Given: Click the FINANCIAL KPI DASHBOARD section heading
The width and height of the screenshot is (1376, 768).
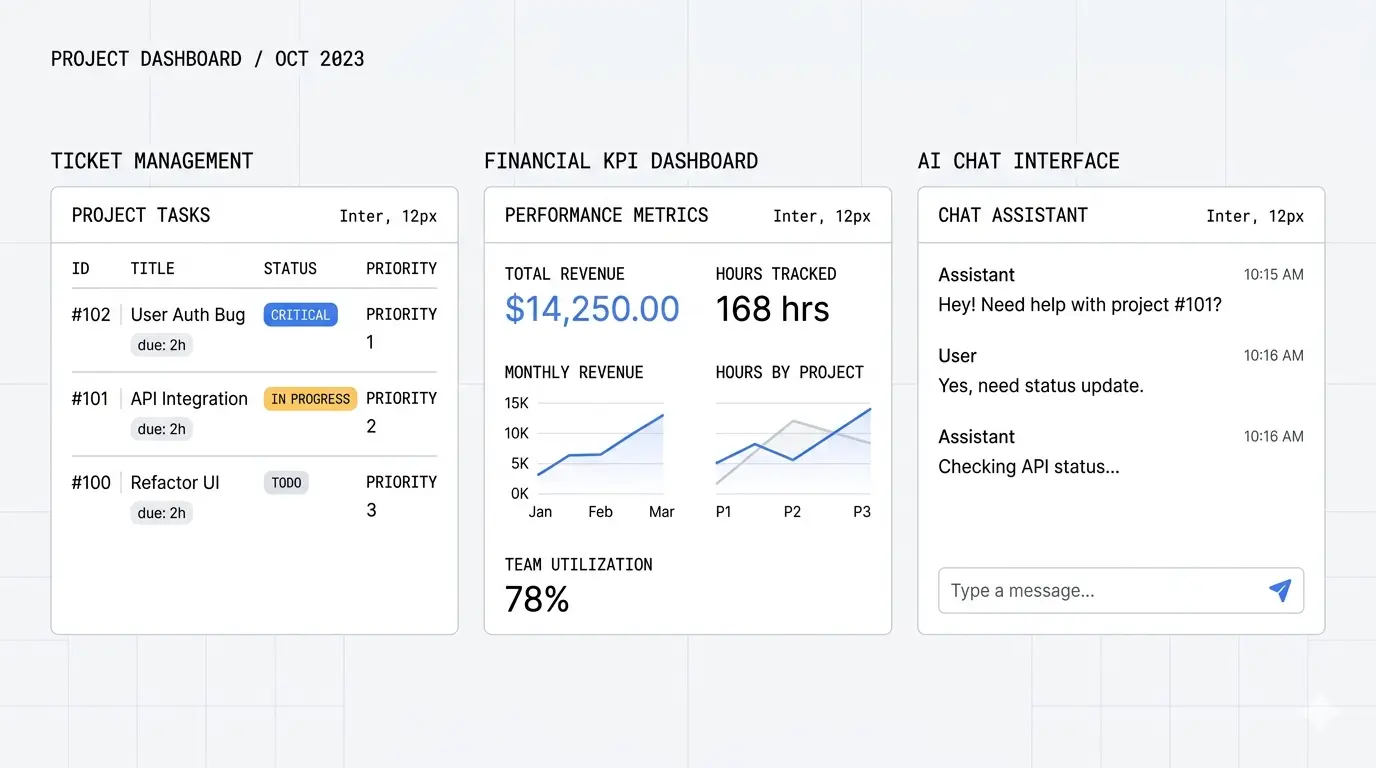Looking at the screenshot, I should pyautogui.click(x=621, y=161).
